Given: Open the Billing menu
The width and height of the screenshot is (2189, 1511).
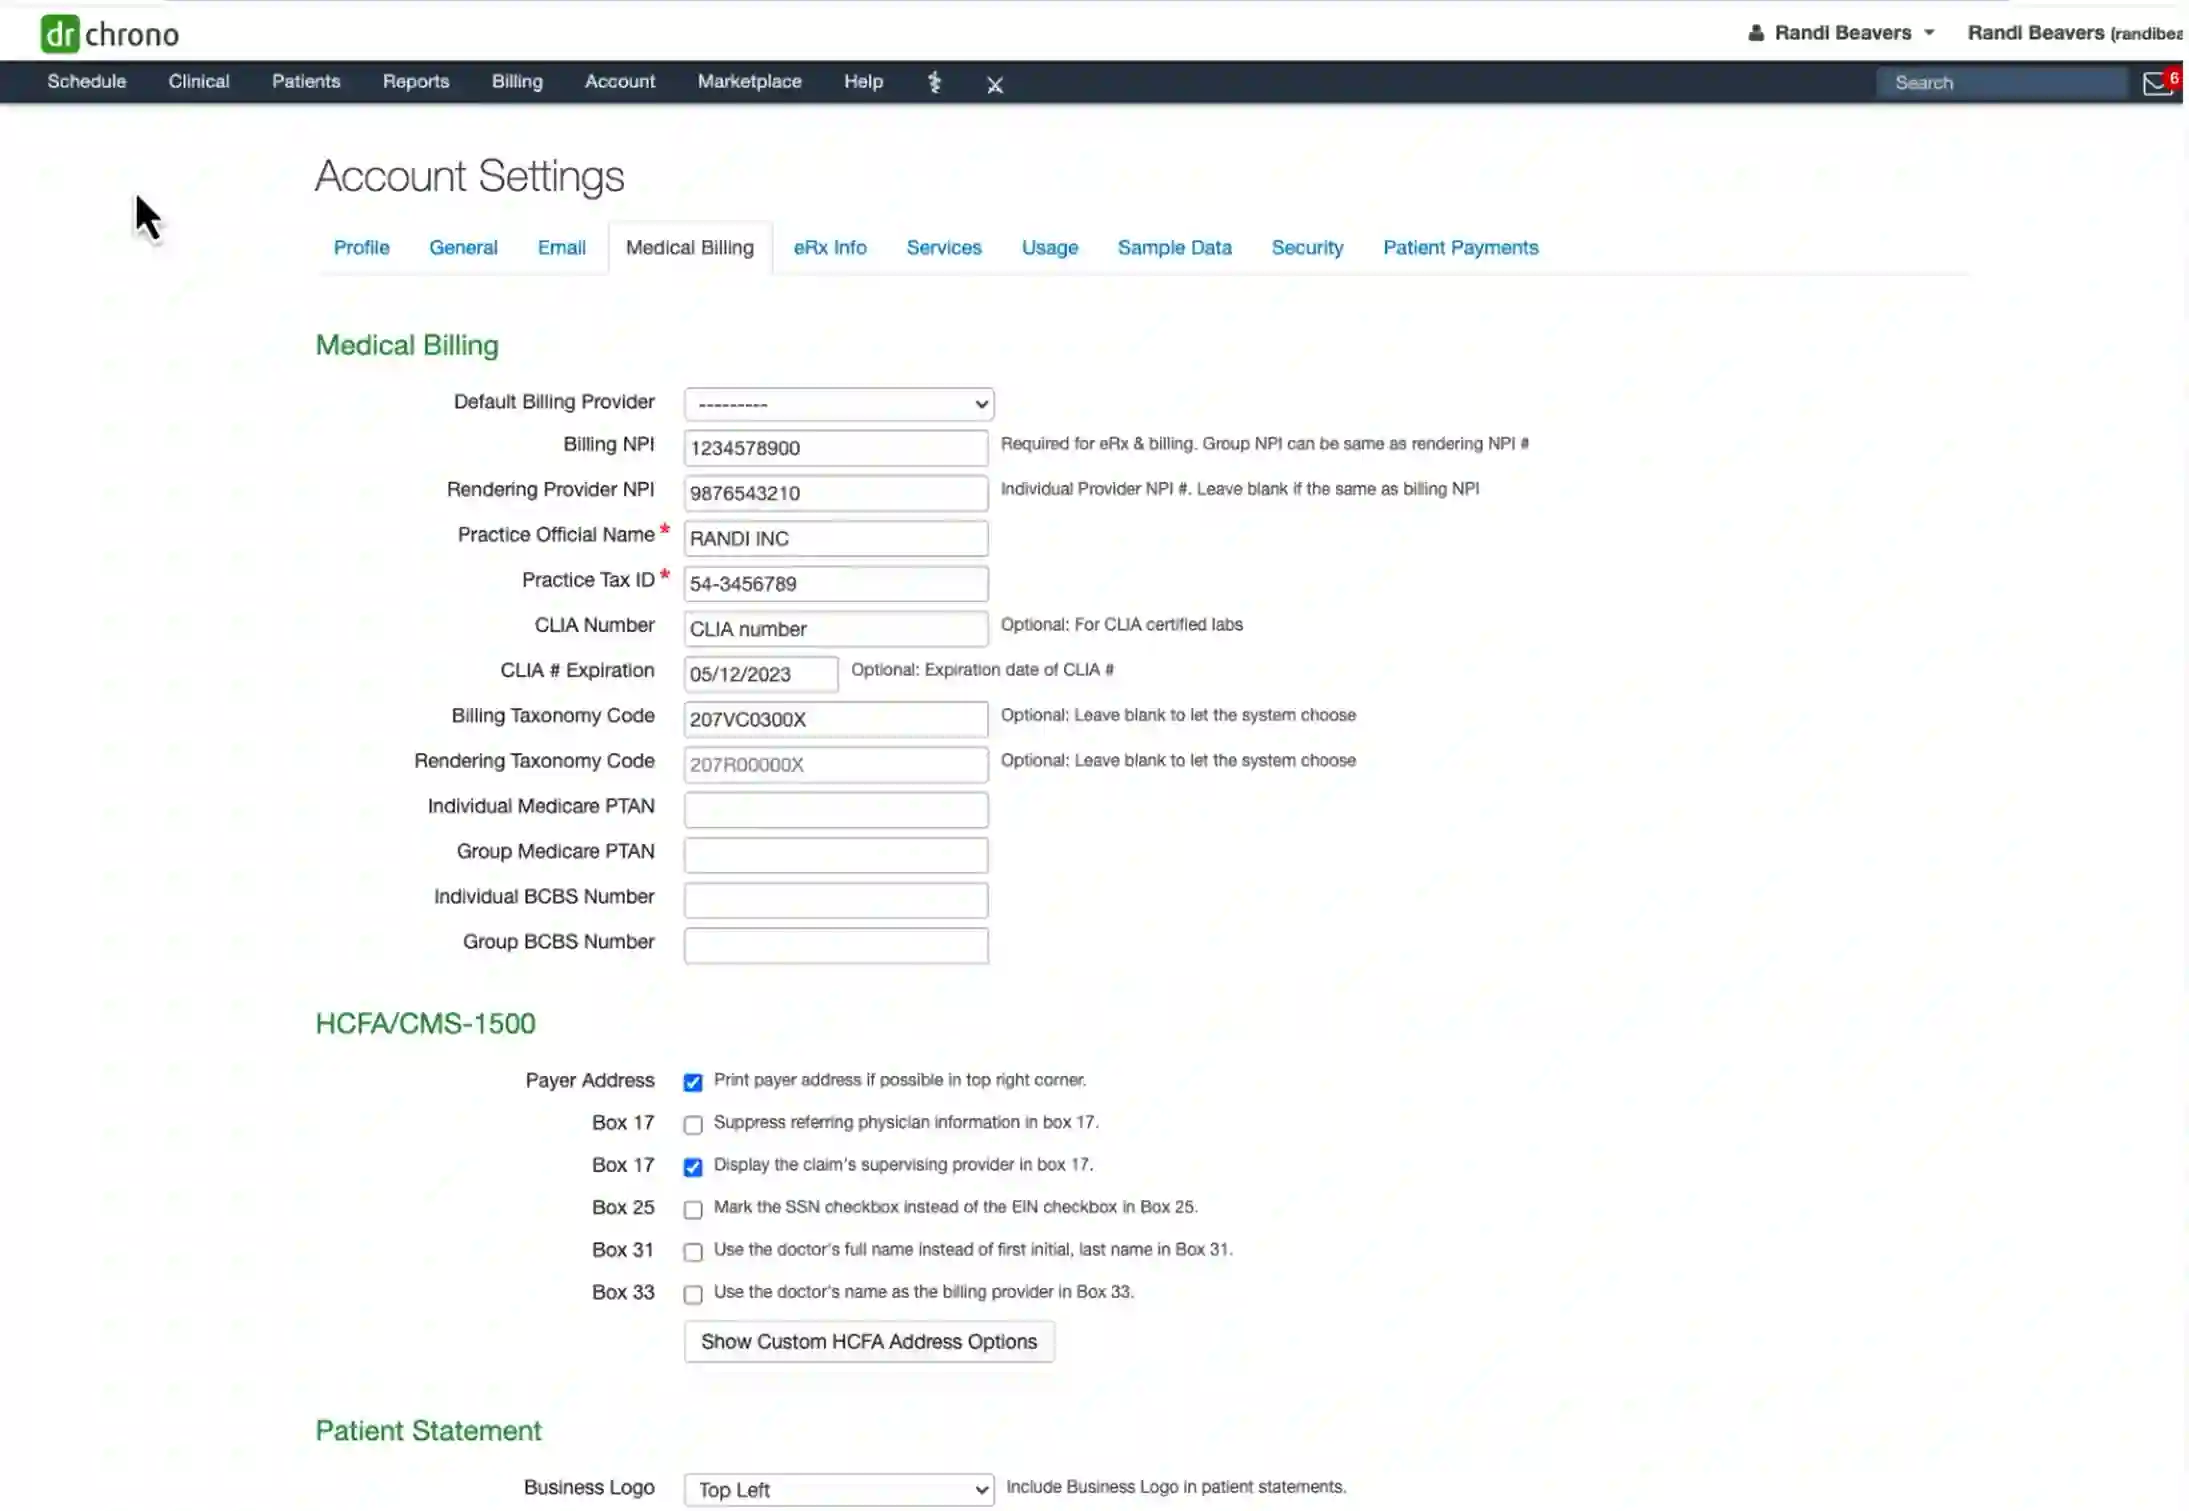Looking at the screenshot, I should pyautogui.click(x=516, y=81).
